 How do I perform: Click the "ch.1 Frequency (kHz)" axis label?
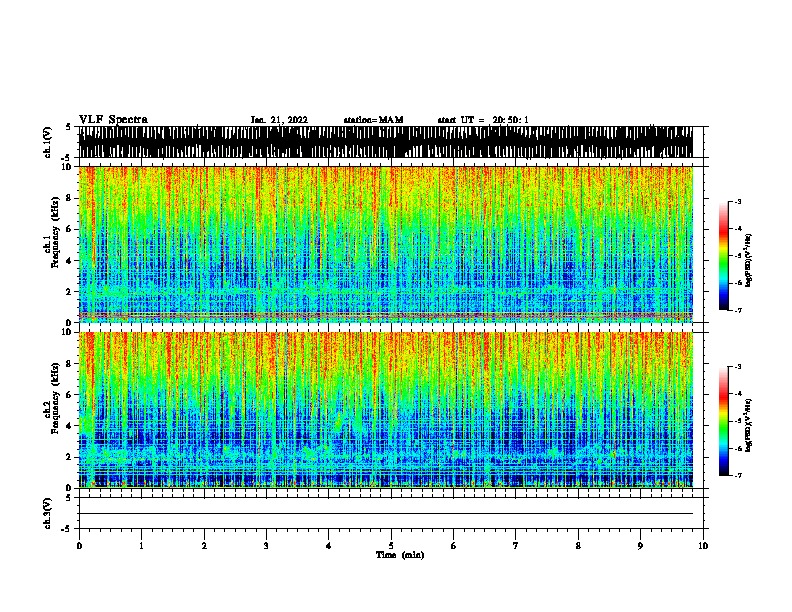coord(51,232)
